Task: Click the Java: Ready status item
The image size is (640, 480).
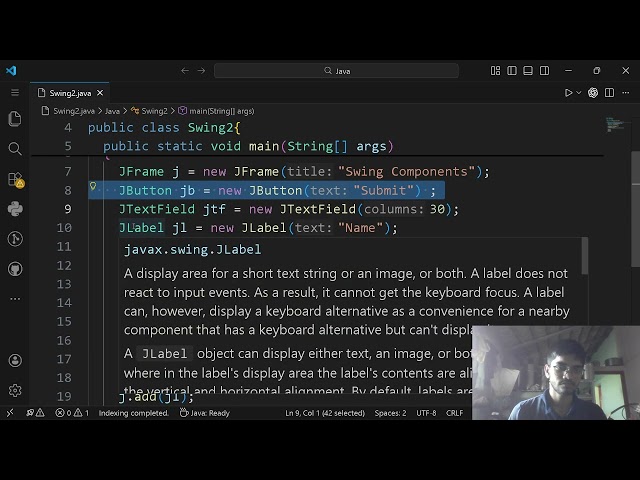Action: pyautogui.click(x=205, y=413)
